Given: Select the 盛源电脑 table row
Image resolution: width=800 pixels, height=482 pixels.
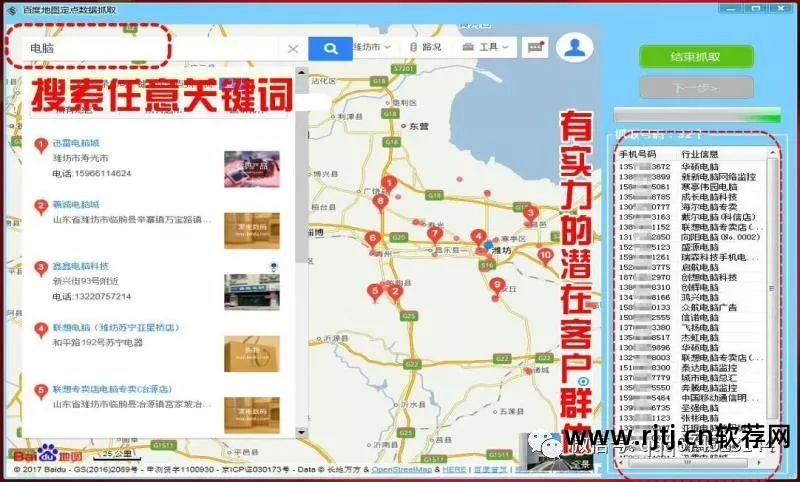Looking at the screenshot, I should (x=691, y=247).
